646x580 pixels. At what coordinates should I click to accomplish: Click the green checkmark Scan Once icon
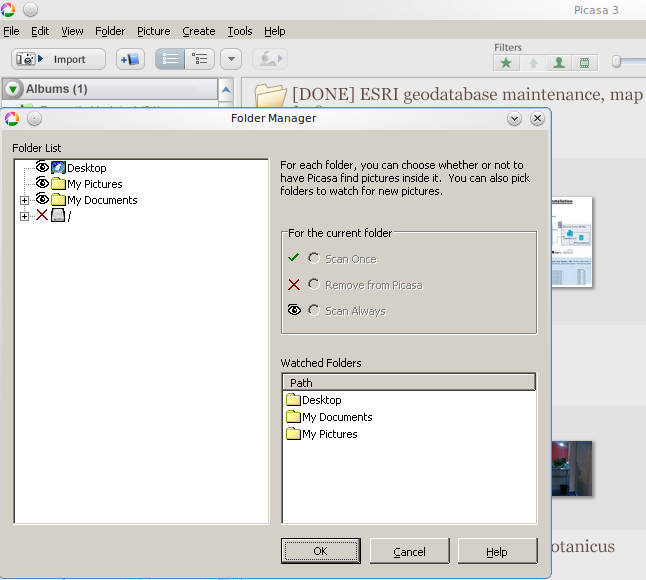293,258
